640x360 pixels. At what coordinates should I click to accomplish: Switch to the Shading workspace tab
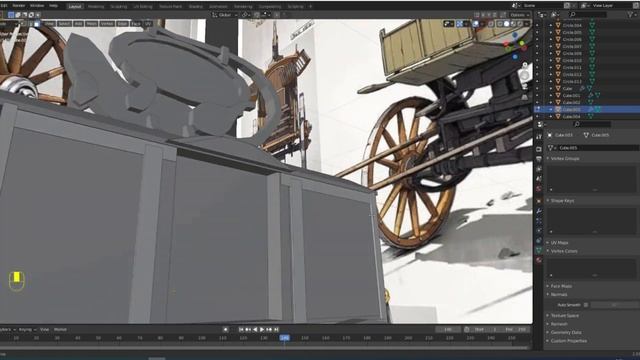(196, 7)
